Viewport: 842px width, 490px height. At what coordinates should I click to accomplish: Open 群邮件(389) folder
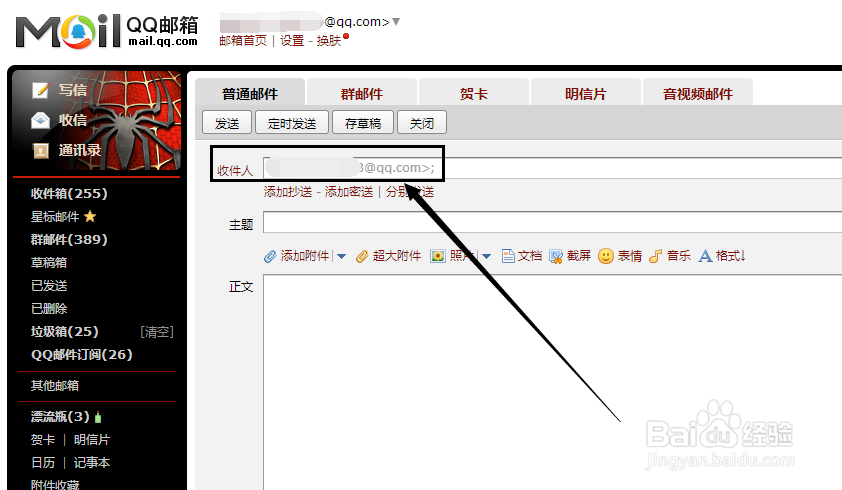69,240
